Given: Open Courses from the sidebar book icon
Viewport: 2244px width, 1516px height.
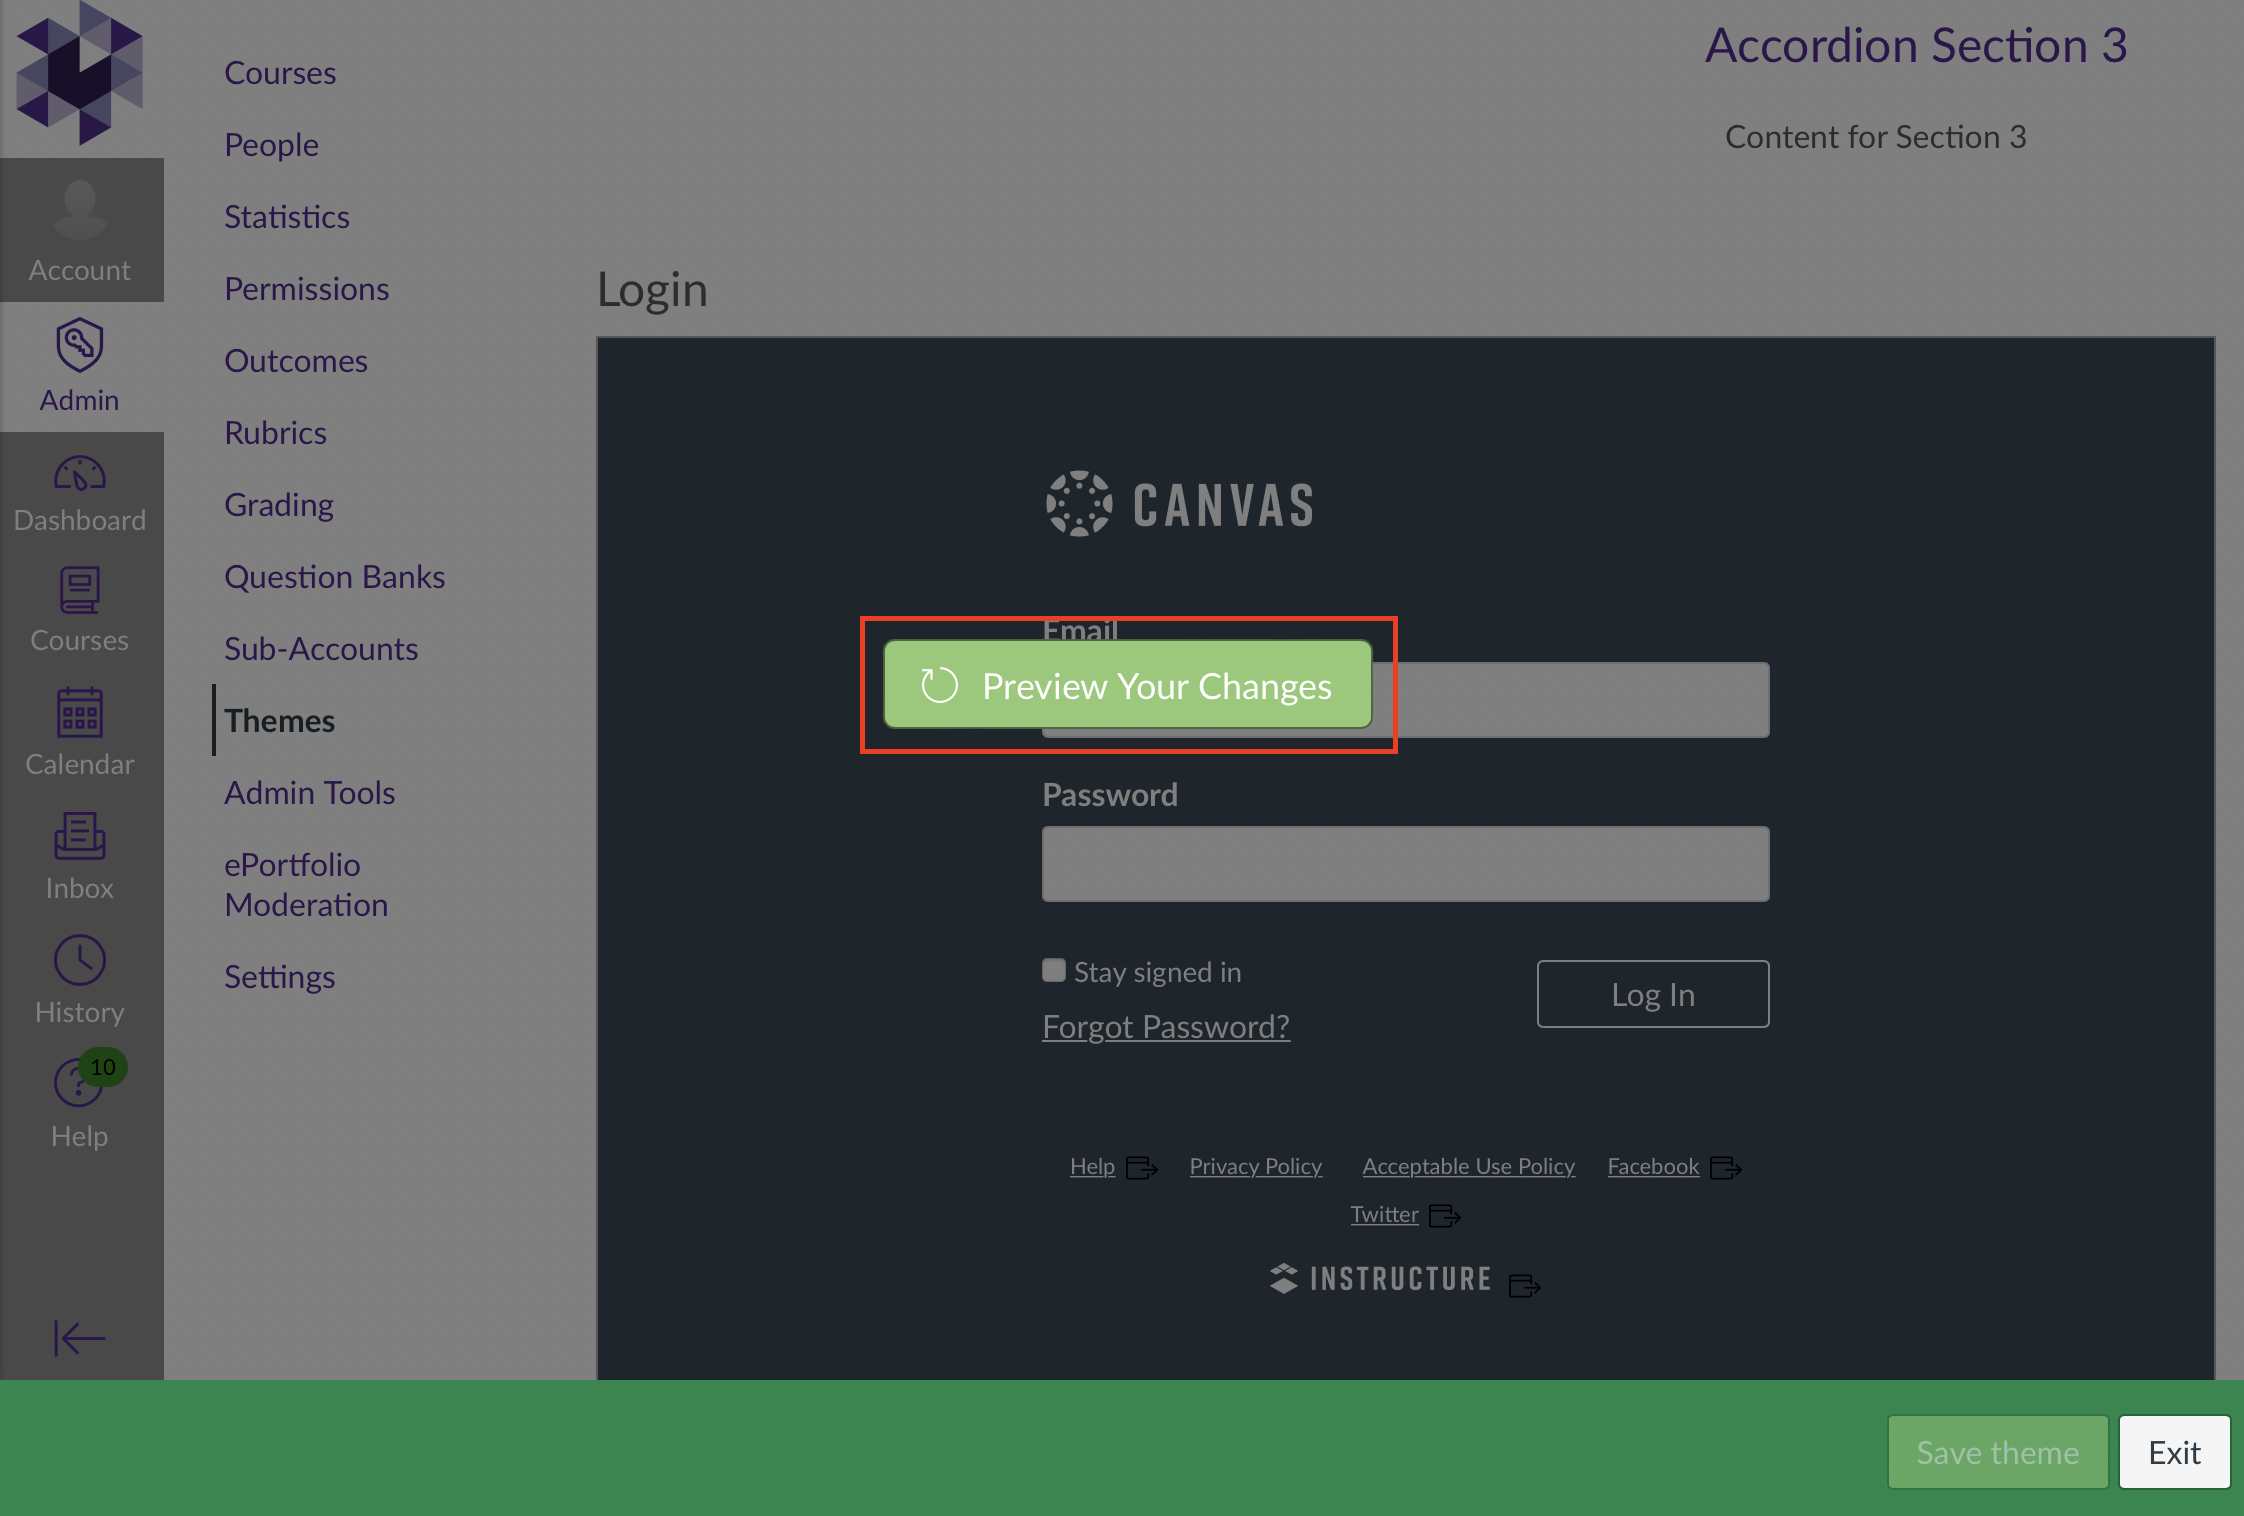Looking at the screenshot, I should click(79, 610).
